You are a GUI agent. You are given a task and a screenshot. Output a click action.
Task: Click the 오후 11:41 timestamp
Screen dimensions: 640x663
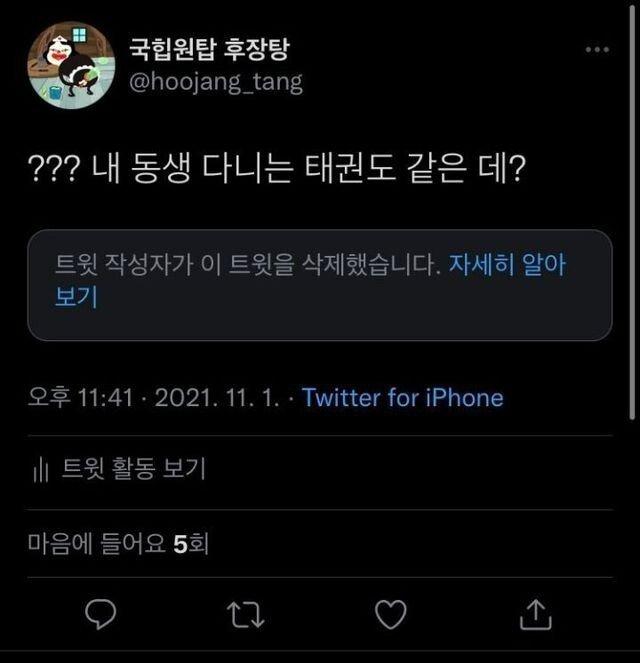[x=81, y=398]
